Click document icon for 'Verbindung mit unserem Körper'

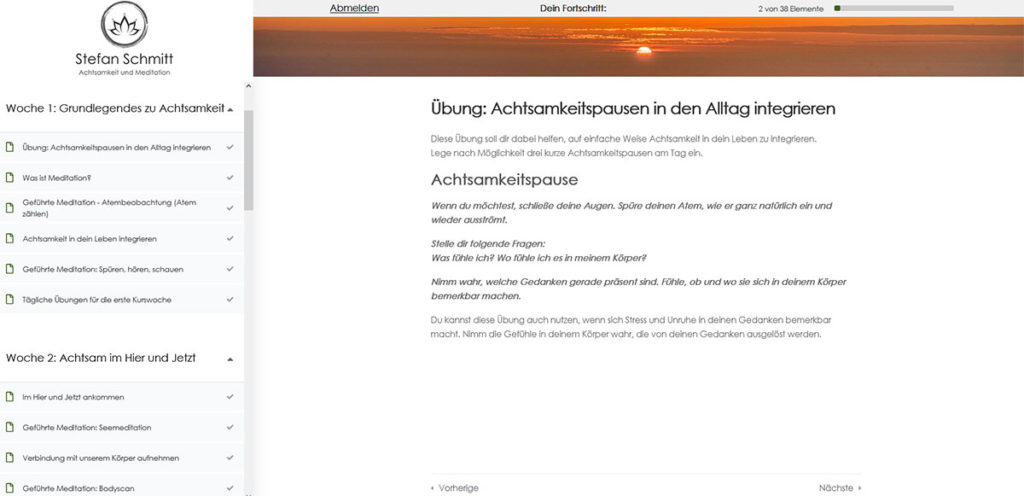point(9,458)
